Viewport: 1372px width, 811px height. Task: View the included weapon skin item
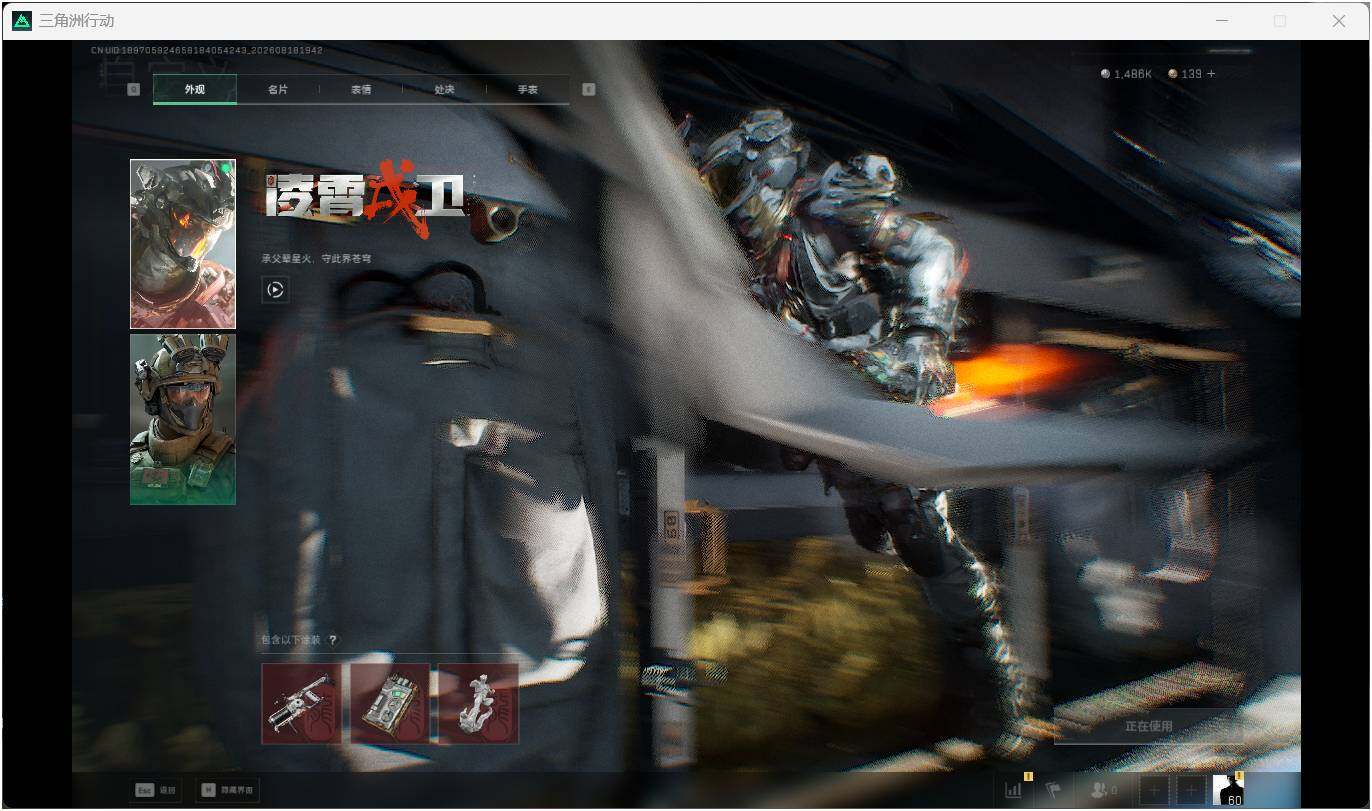301,703
